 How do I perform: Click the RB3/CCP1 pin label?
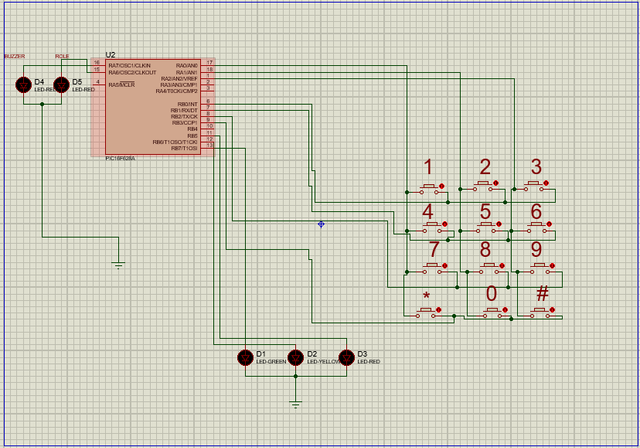[x=185, y=123]
